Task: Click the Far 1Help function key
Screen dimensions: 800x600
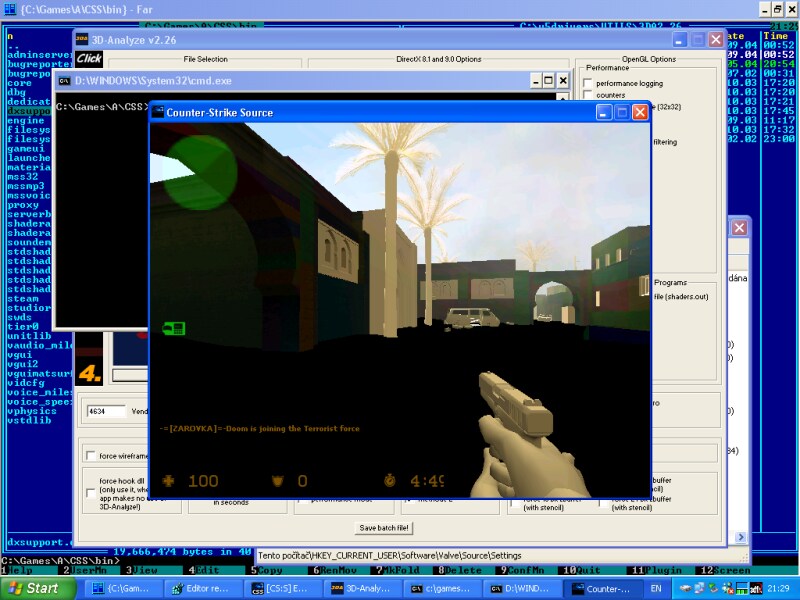Action: (x=17, y=570)
